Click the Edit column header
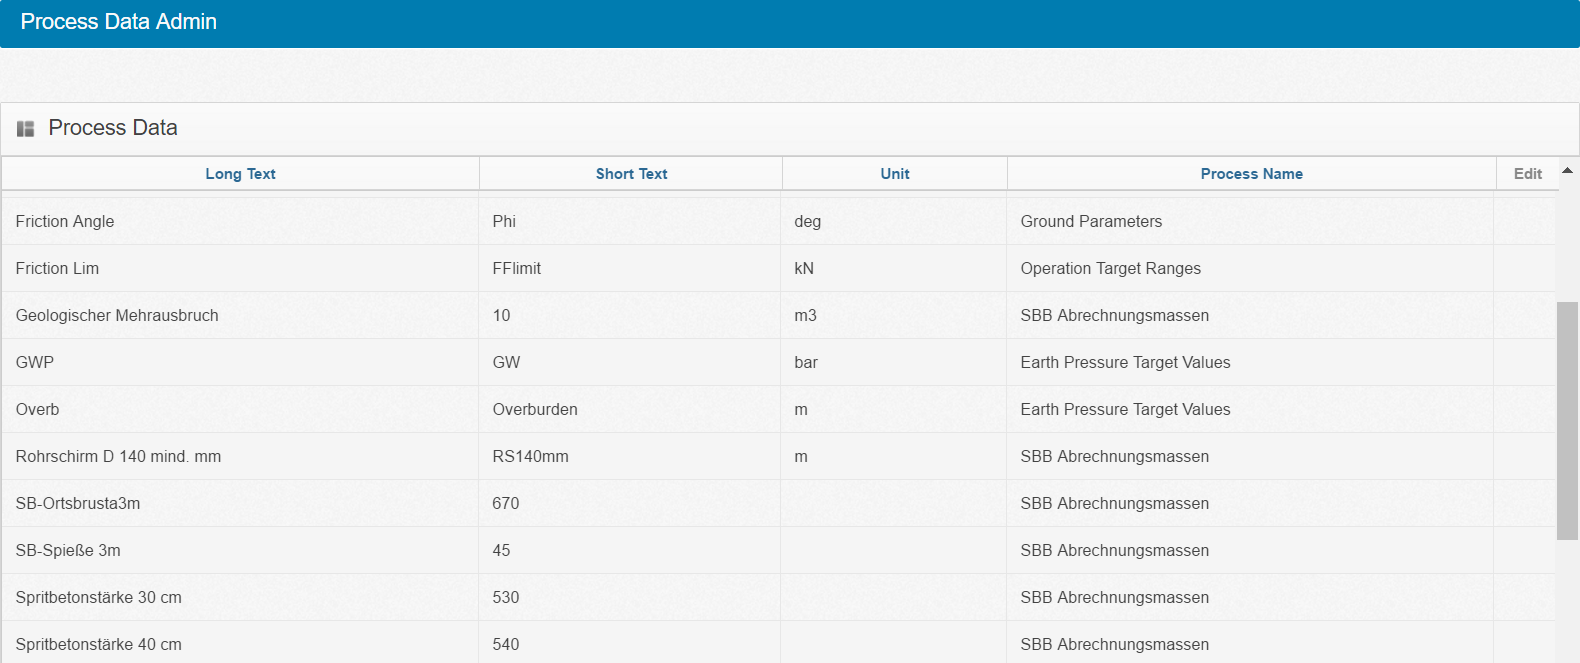This screenshot has height=663, width=1580. pos(1527,174)
